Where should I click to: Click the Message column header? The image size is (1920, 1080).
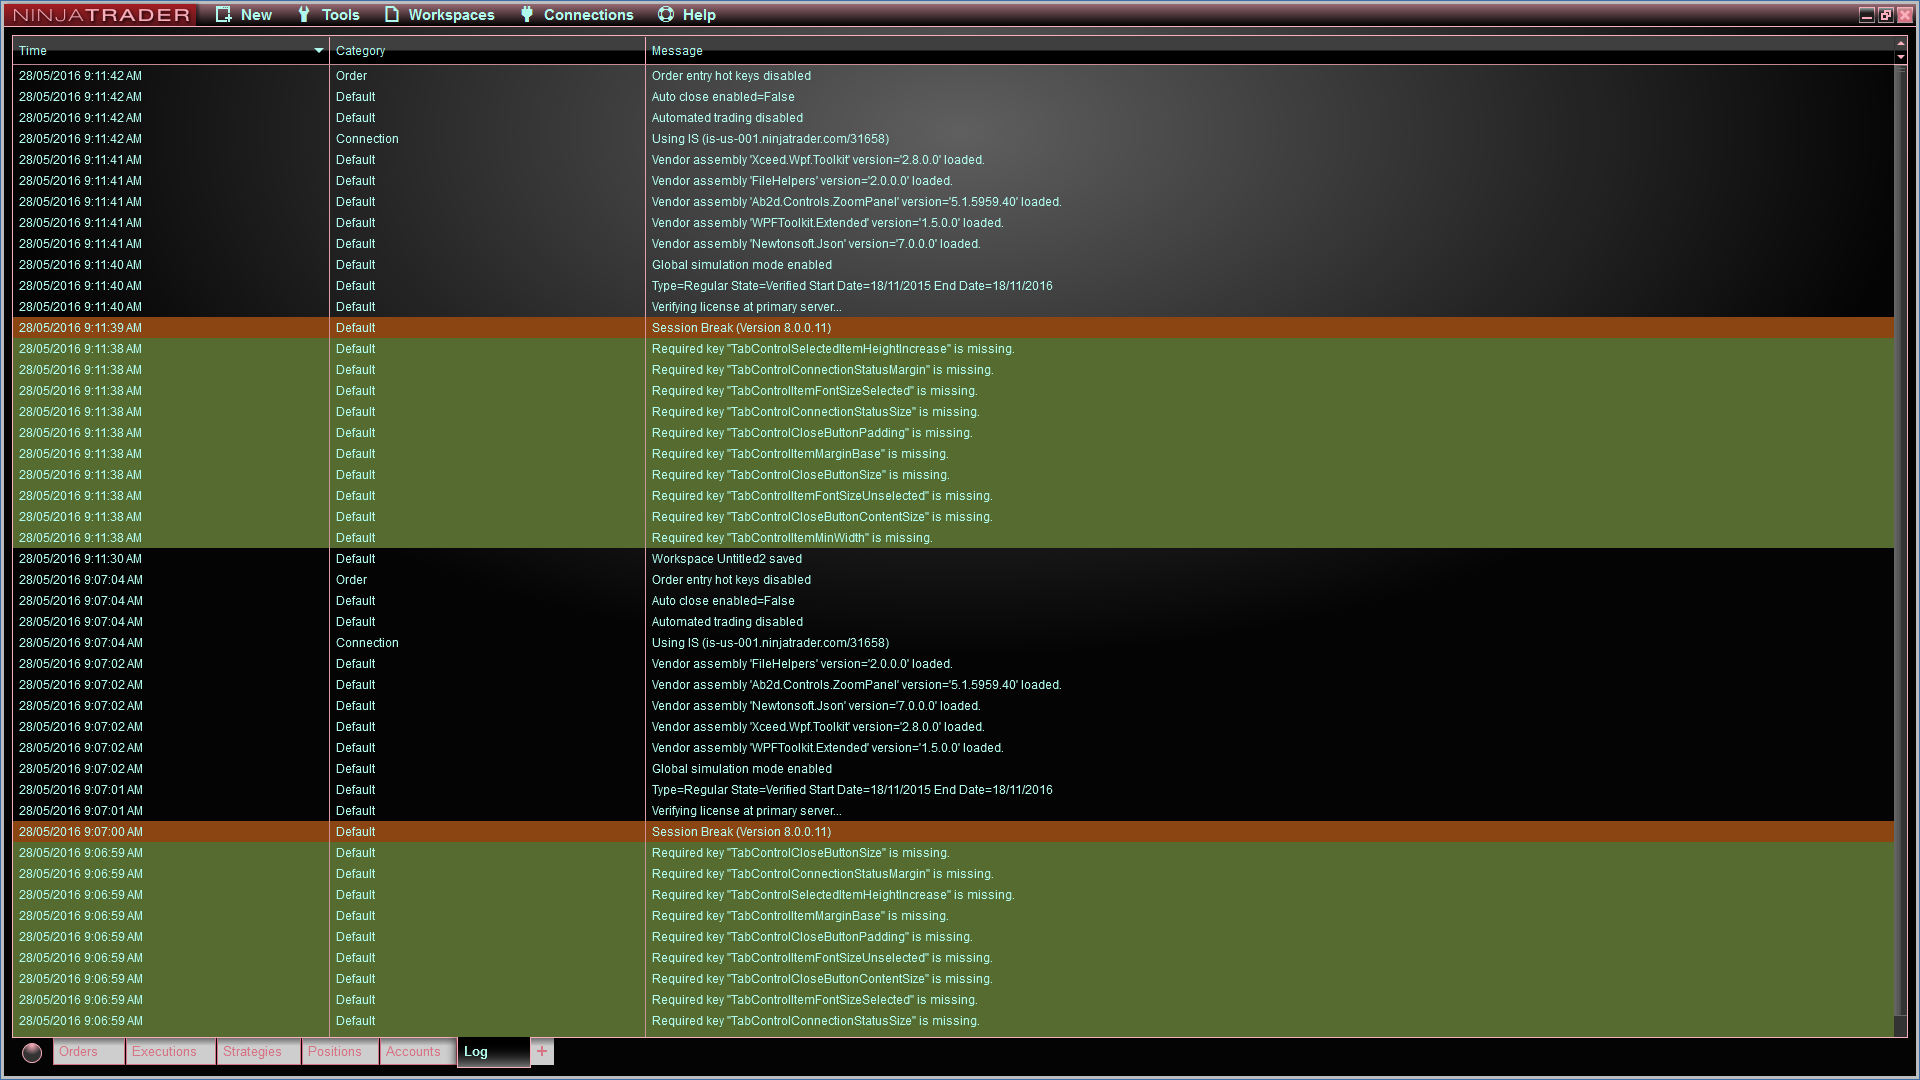677,51
